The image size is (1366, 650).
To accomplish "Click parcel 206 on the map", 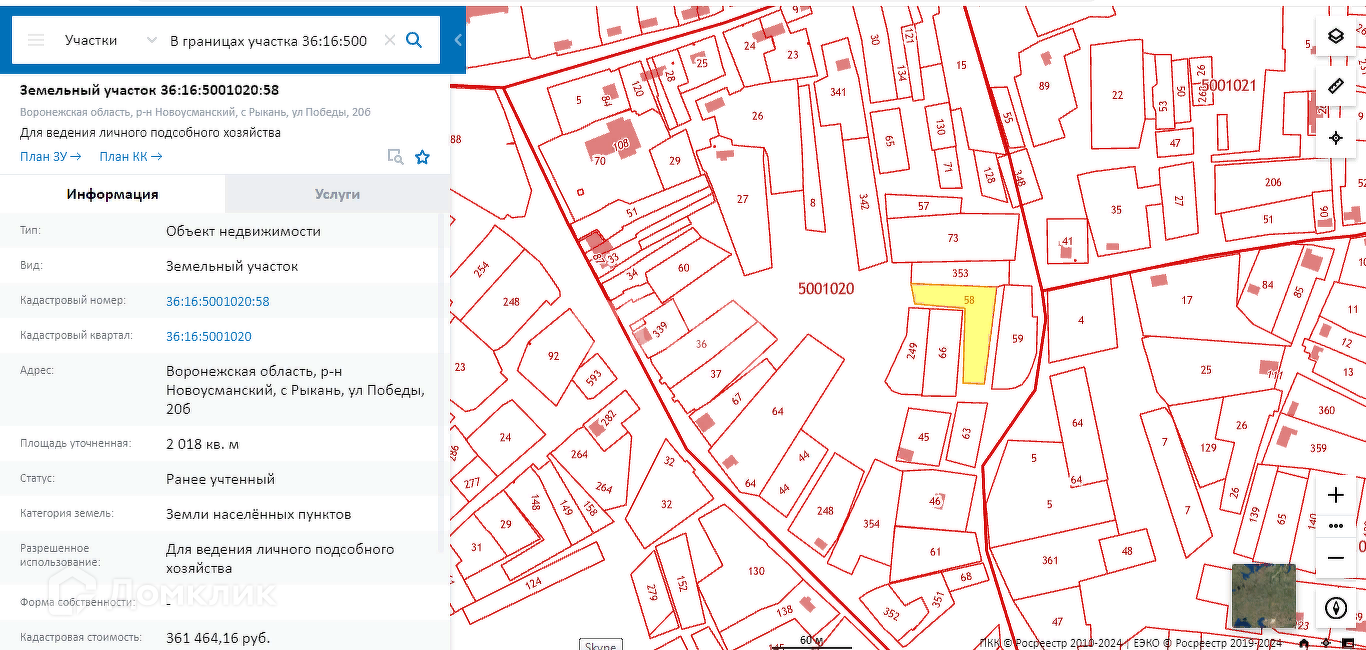I will click(x=1272, y=182).
